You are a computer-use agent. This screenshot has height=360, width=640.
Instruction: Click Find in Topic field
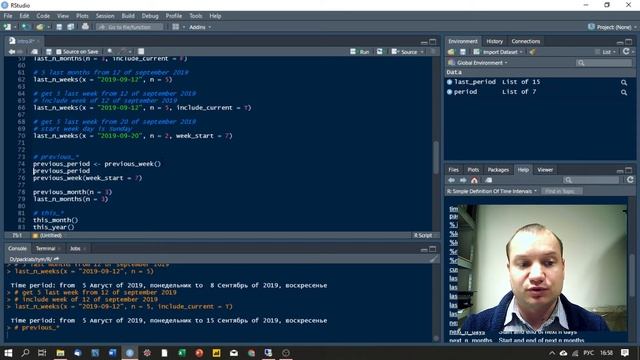pos(562,191)
